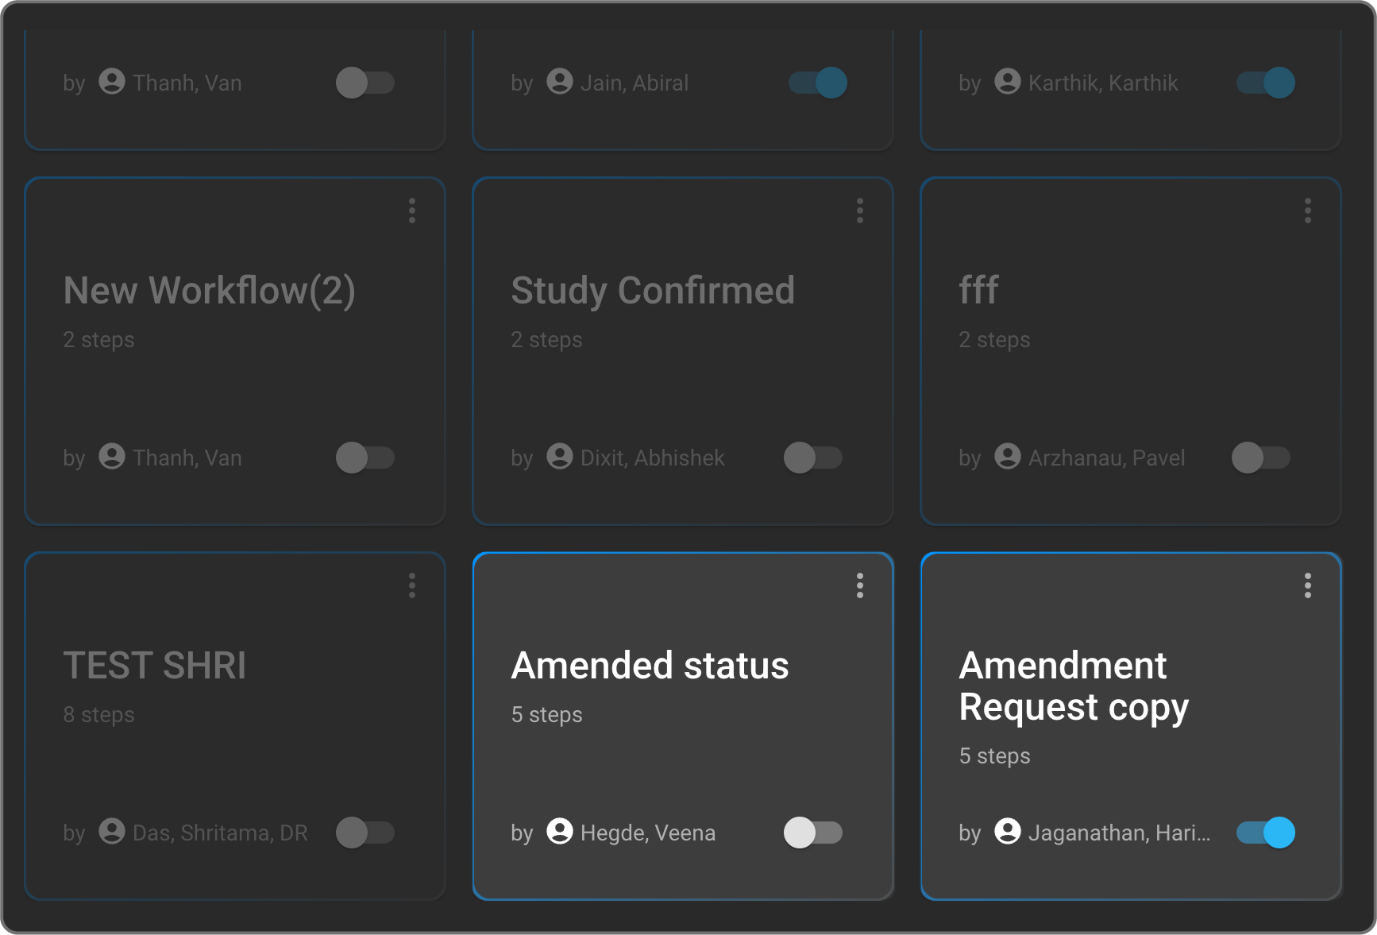
Task: Open the three-dot menu on New Workflow(2) card
Action: pyautogui.click(x=412, y=210)
